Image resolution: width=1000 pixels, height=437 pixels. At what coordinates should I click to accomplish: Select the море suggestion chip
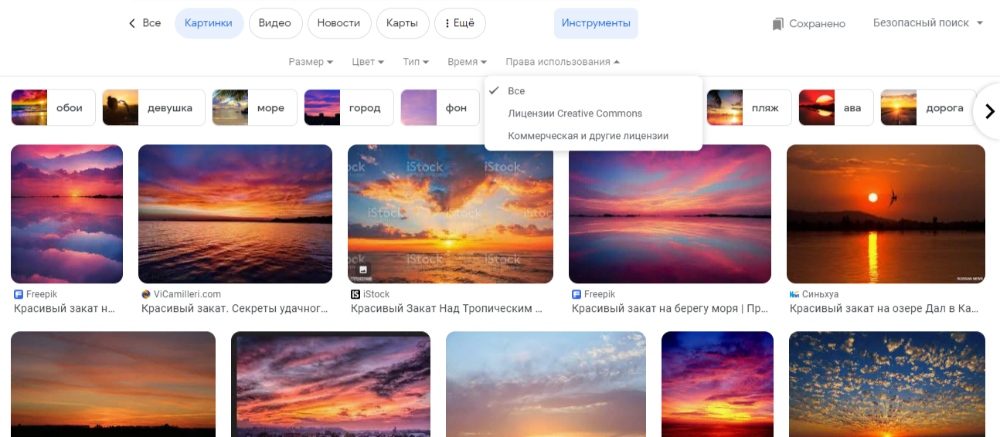254,108
